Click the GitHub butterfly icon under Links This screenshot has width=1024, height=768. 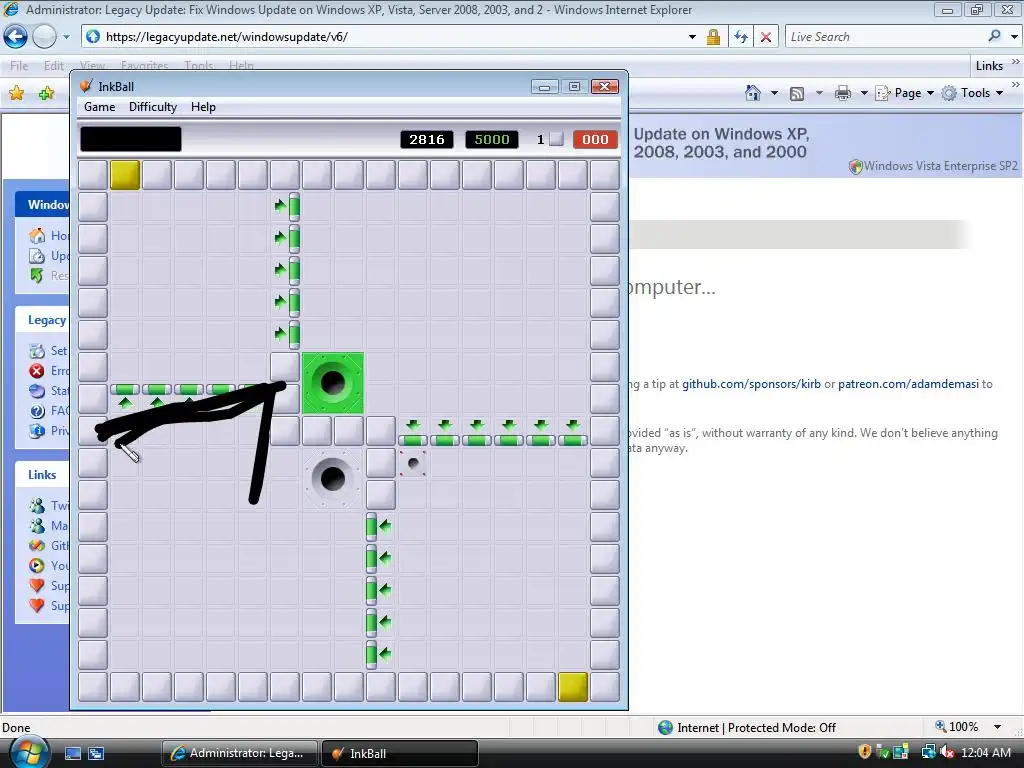tap(37, 545)
